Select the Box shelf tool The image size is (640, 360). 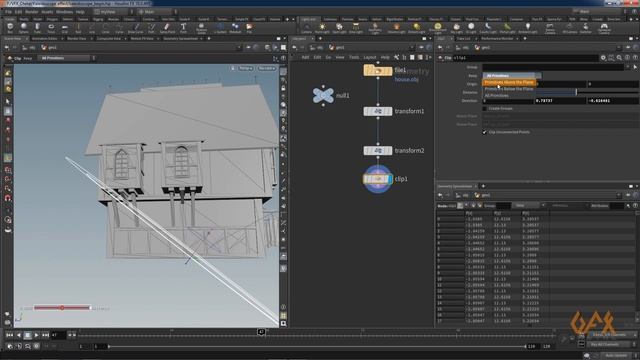[10, 28]
